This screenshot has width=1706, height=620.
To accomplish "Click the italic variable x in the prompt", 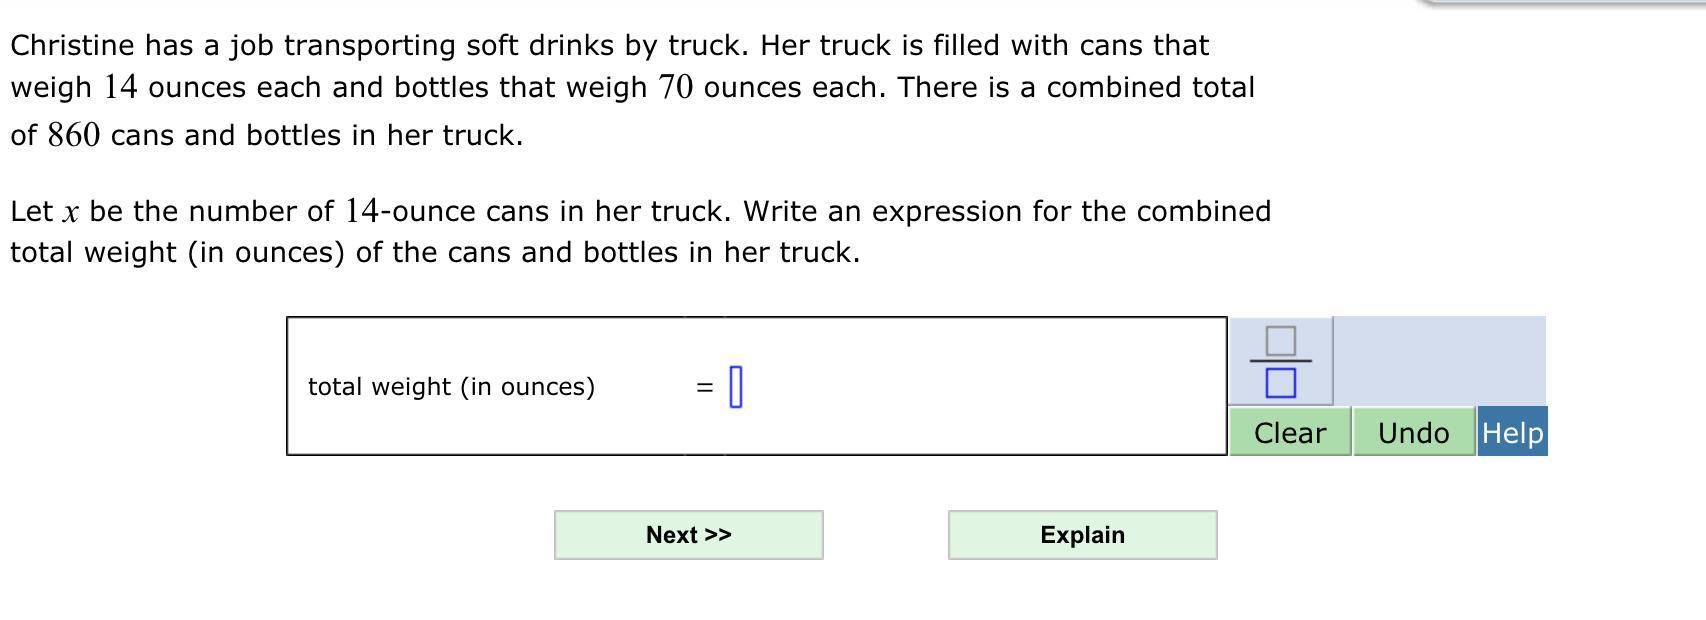I will [x=70, y=213].
